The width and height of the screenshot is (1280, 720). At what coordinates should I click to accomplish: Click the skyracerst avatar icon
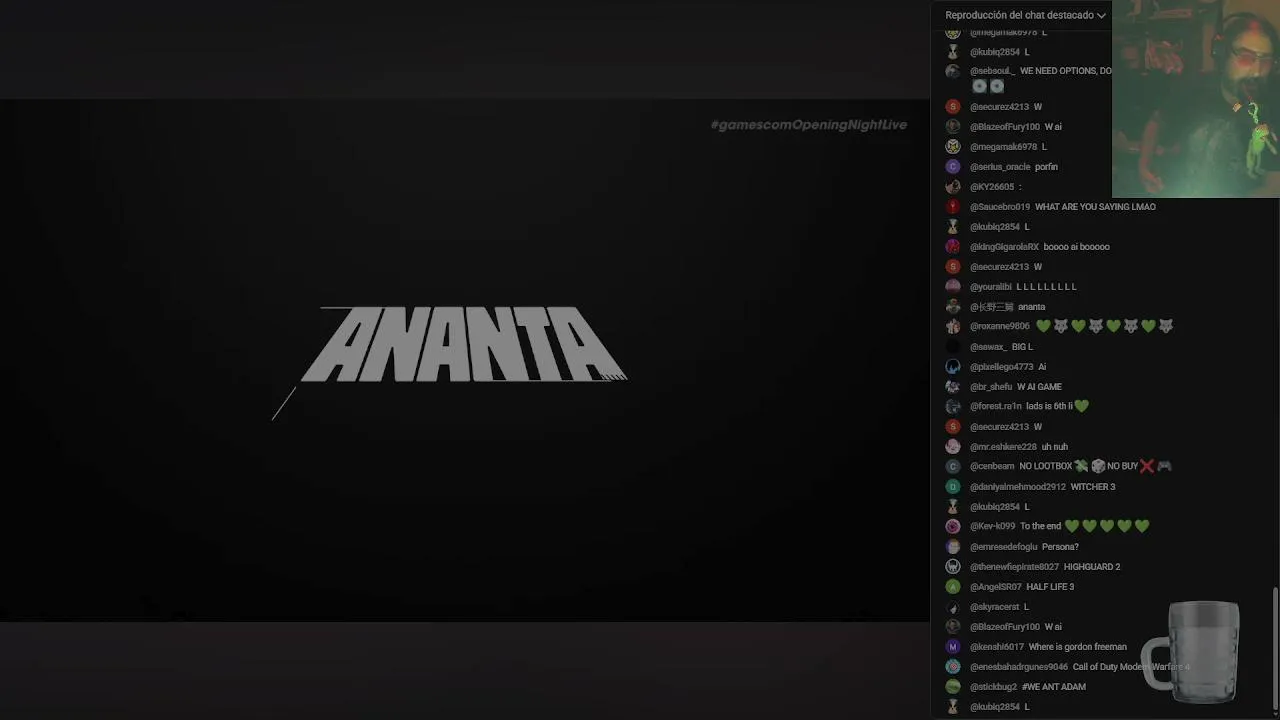click(x=953, y=607)
